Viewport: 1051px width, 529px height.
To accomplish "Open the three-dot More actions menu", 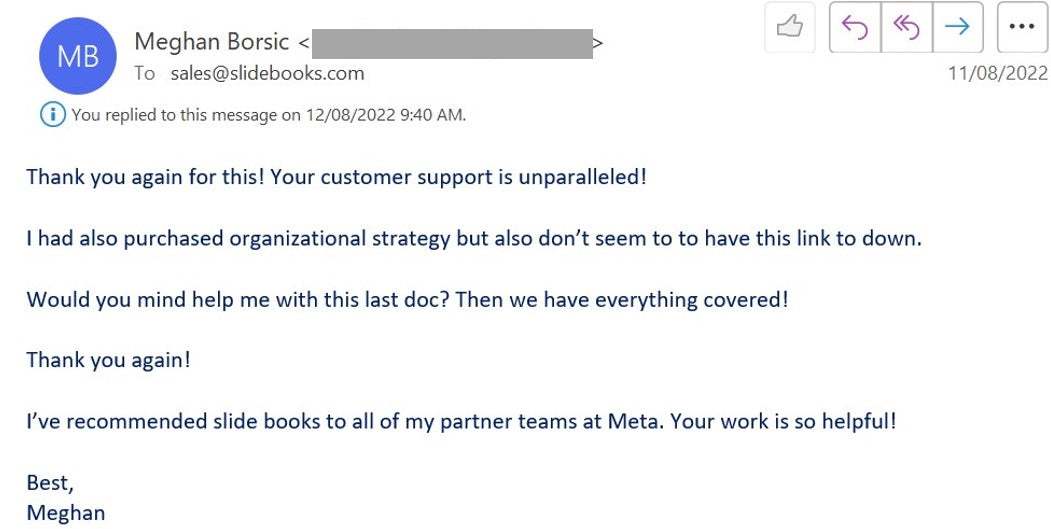I will (1021, 27).
